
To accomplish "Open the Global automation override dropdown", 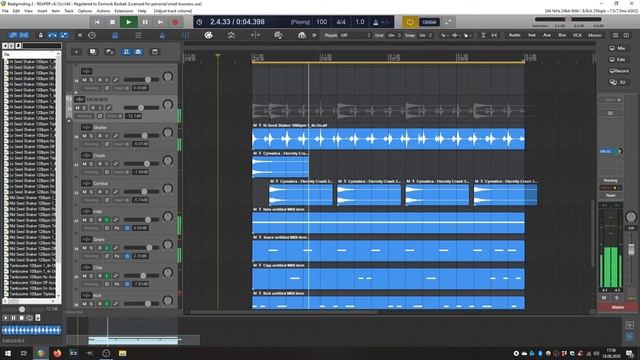I will coord(429,22).
